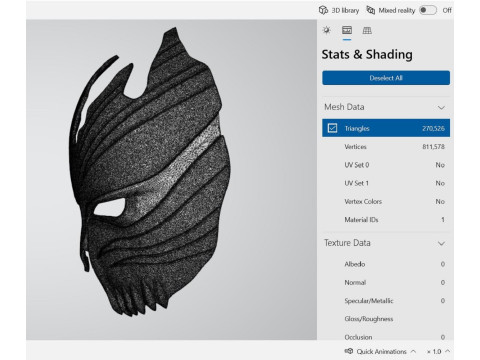The image size is (480, 360).
Task: Click the 3D mask model in viewport
Action: [x=150, y=173]
